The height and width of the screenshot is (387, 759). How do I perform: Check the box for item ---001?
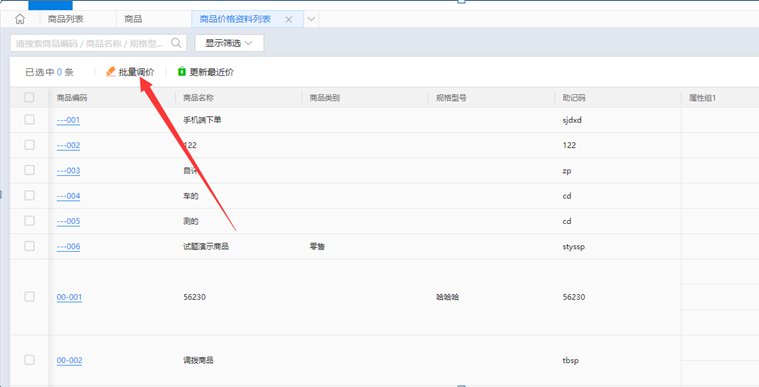[x=30, y=120]
